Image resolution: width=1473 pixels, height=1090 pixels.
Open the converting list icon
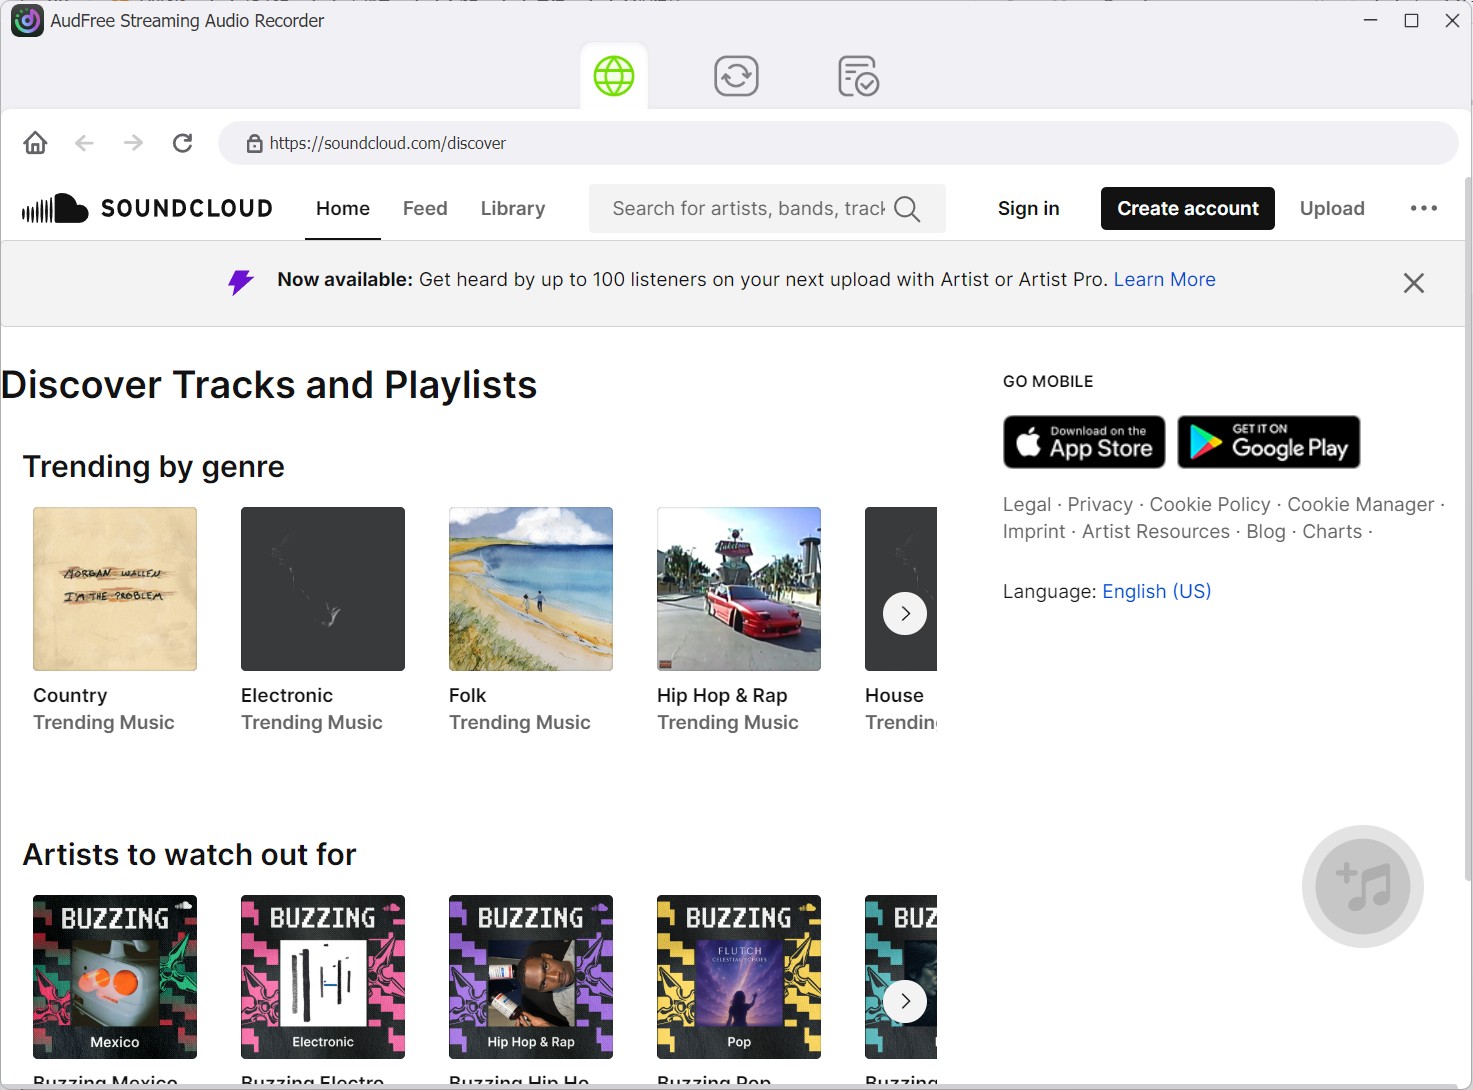tap(737, 76)
